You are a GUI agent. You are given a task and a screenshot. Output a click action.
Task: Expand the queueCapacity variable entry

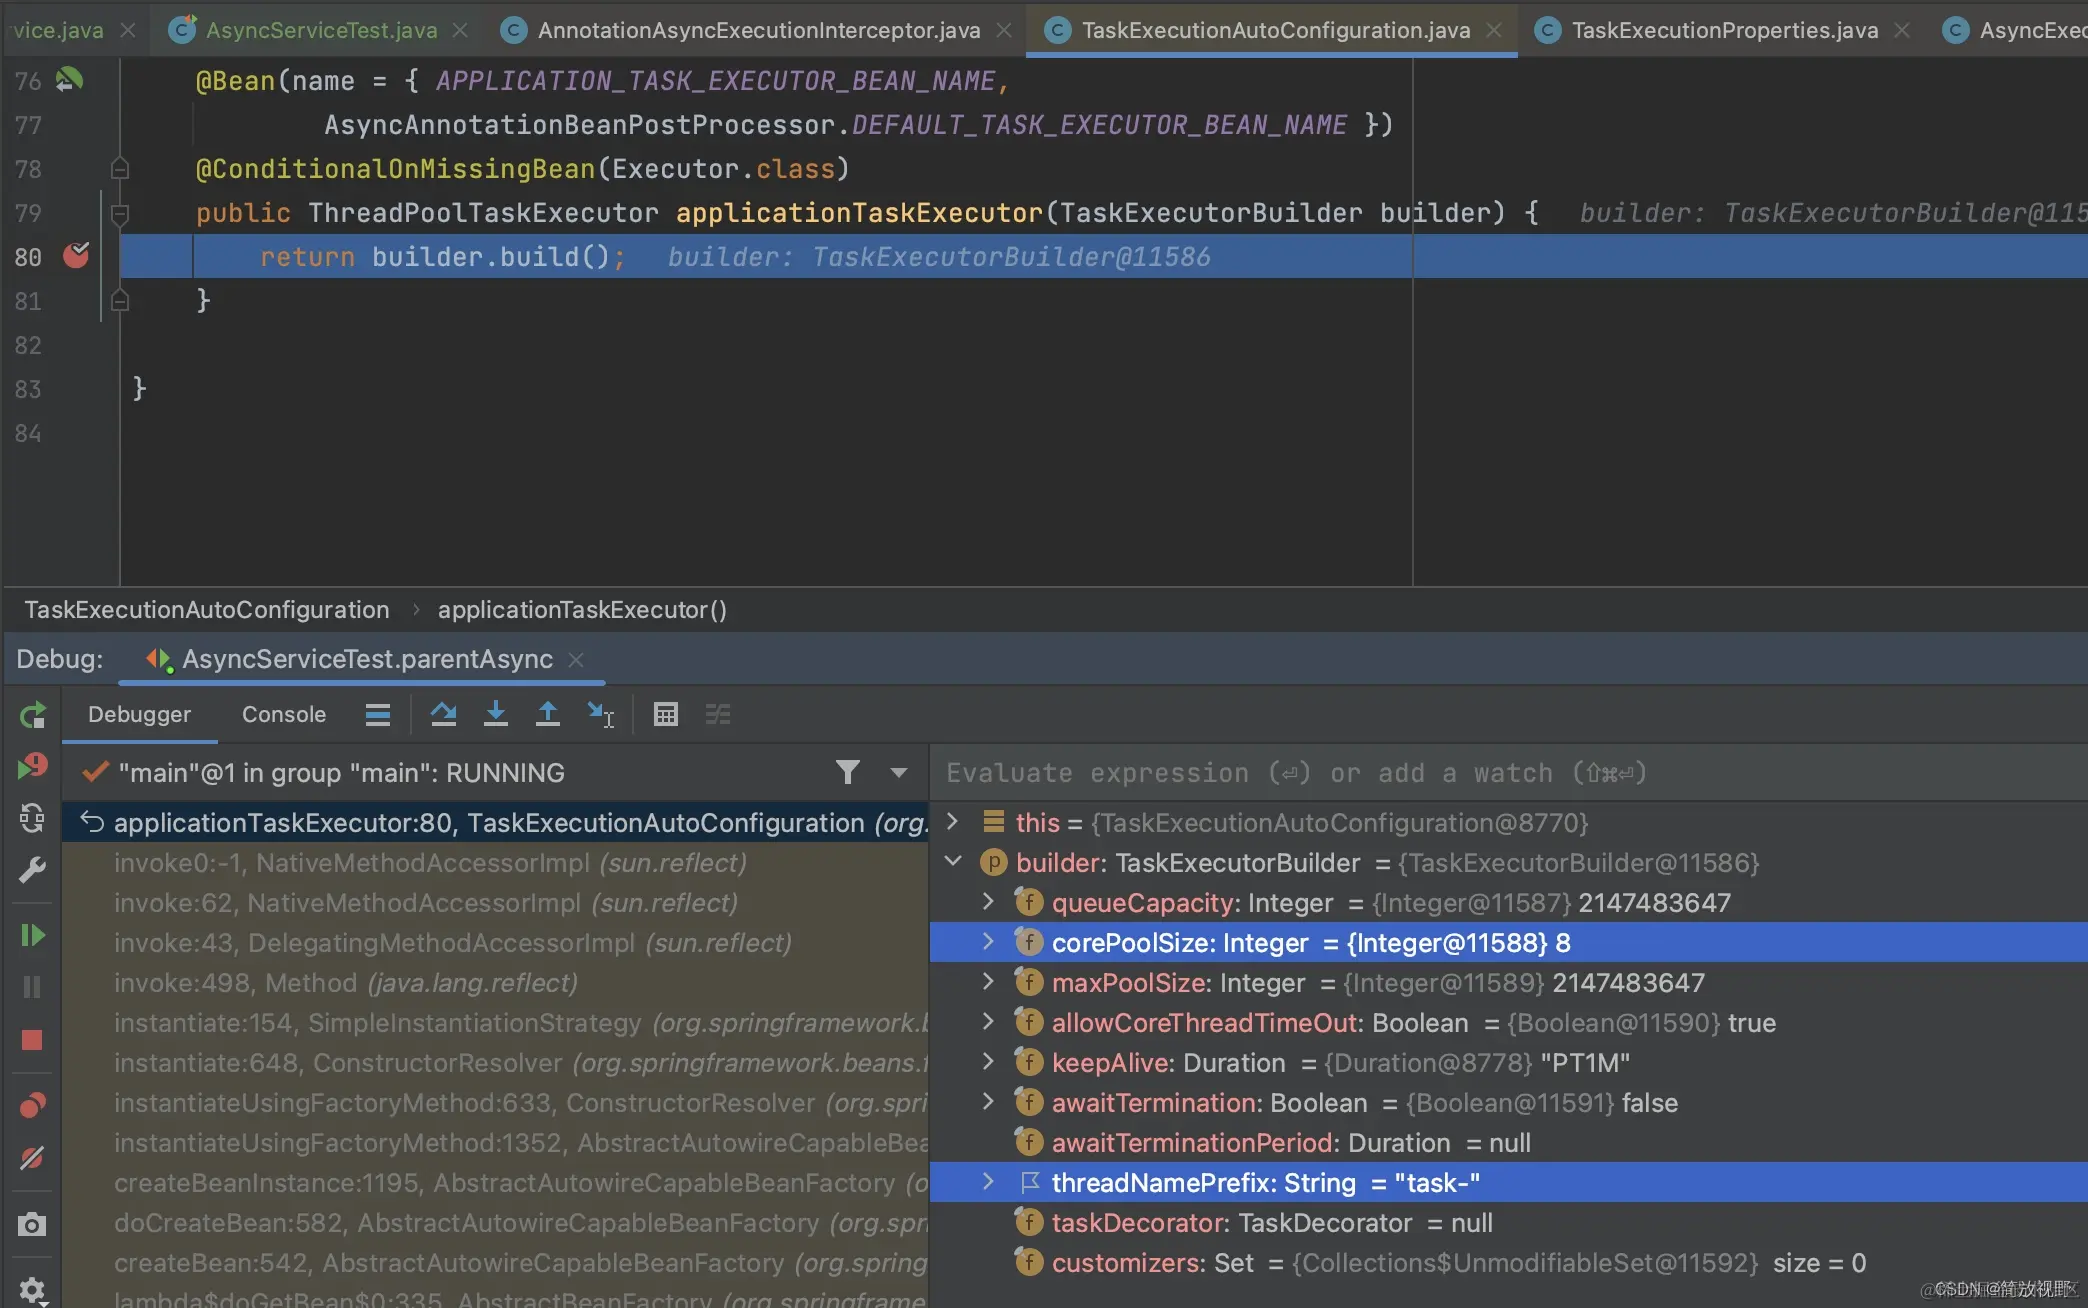click(988, 901)
